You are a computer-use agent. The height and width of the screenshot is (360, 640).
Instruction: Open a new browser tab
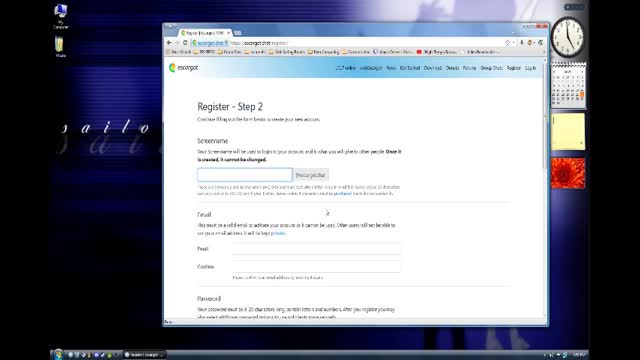click(238, 33)
